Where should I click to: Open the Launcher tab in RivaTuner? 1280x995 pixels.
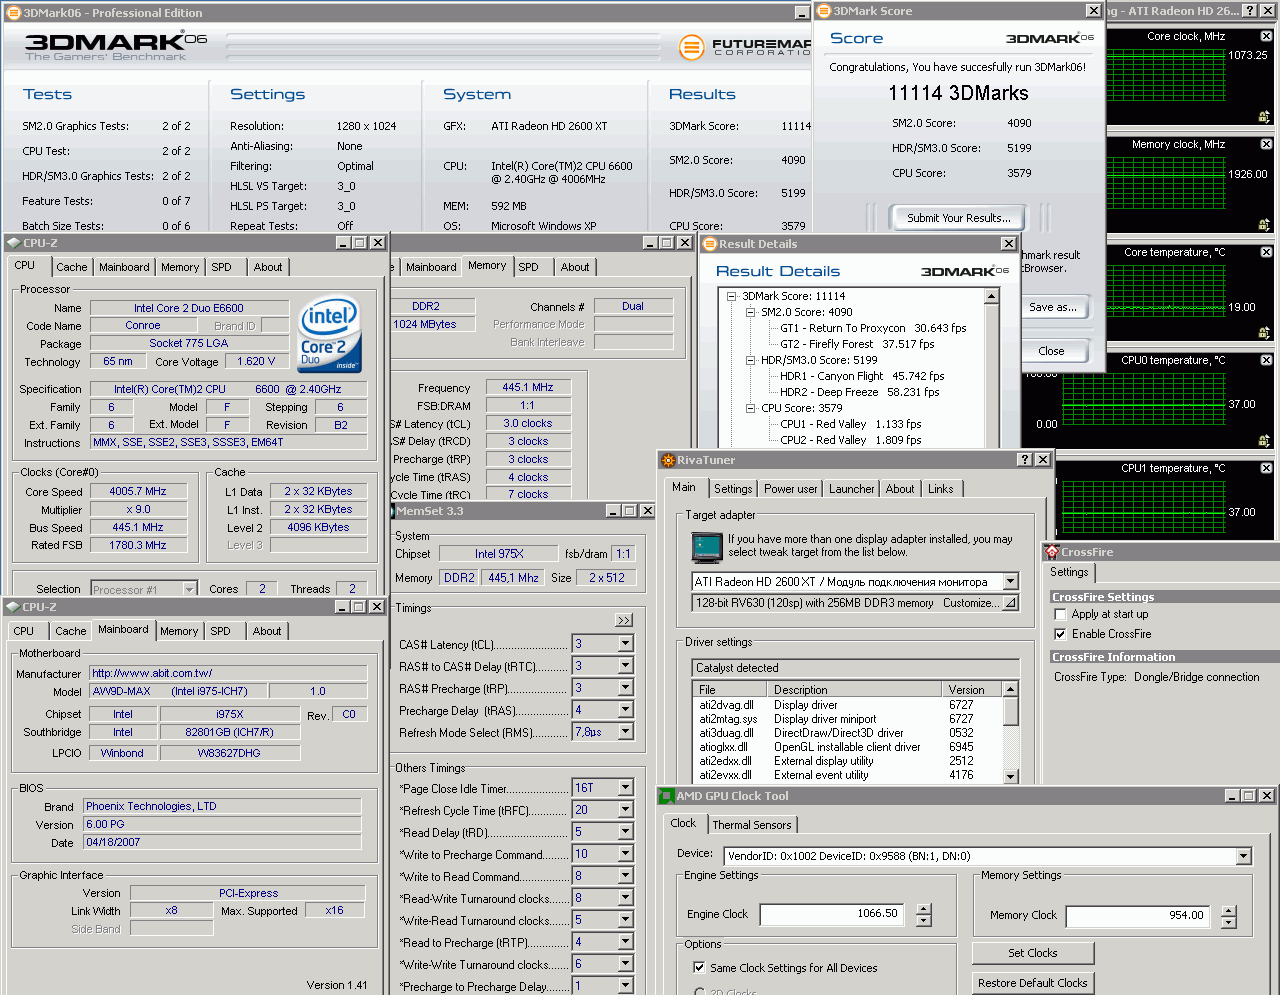[x=851, y=489]
